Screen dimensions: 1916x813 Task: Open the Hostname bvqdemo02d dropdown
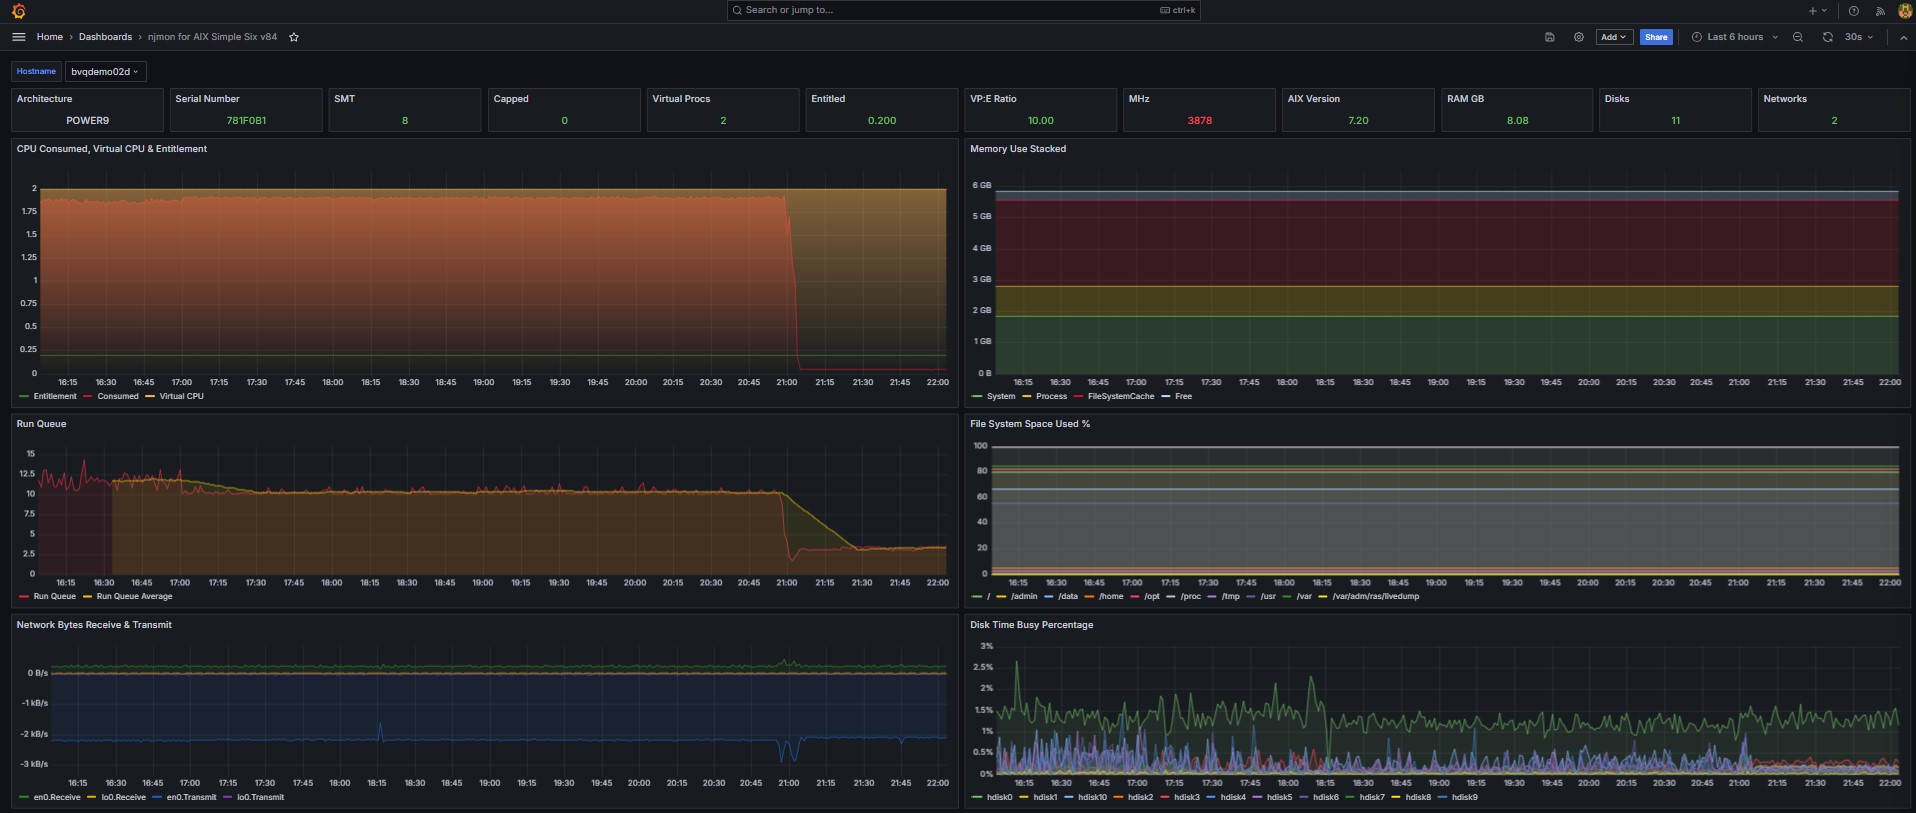pos(105,72)
